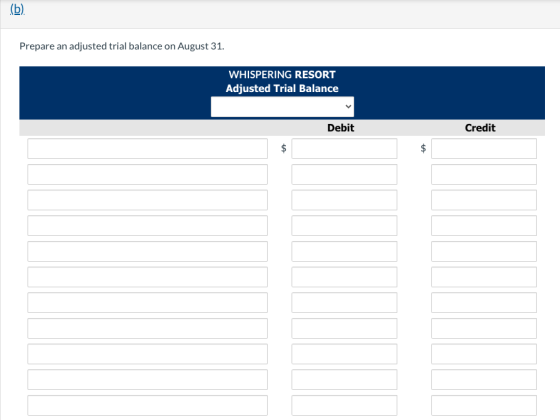Image resolution: width=560 pixels, height=420 pixels.
Task: Click the Debit column header
Action: (x=341, y=128)
